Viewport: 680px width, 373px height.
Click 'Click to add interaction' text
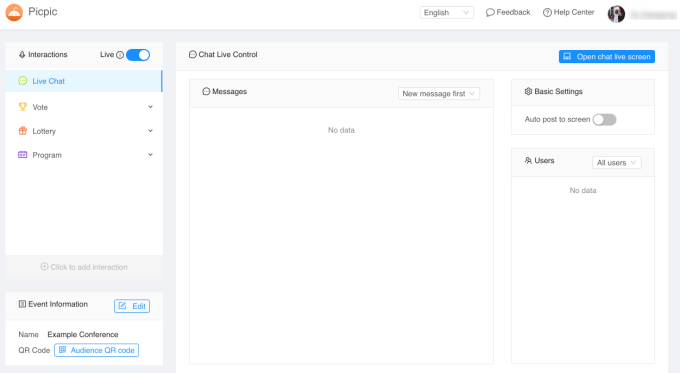click(x=89, y=267)
